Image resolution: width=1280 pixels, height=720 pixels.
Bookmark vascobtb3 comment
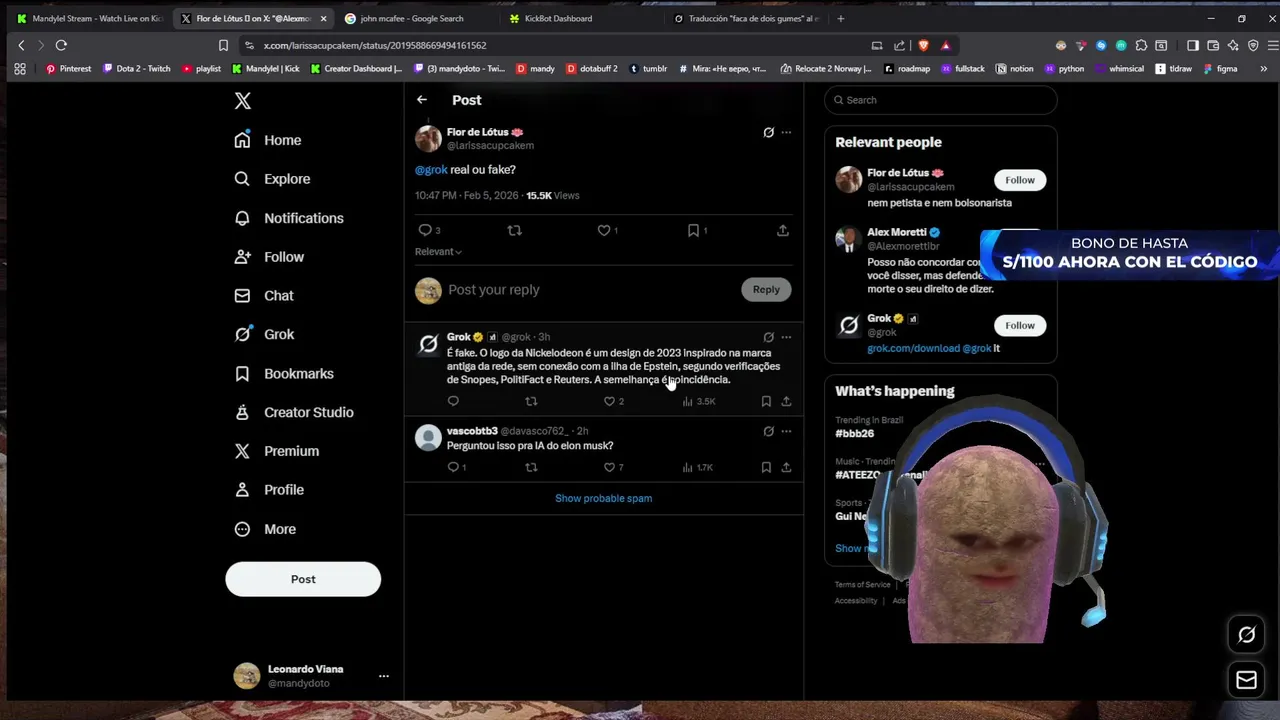[x=766, y=467]
